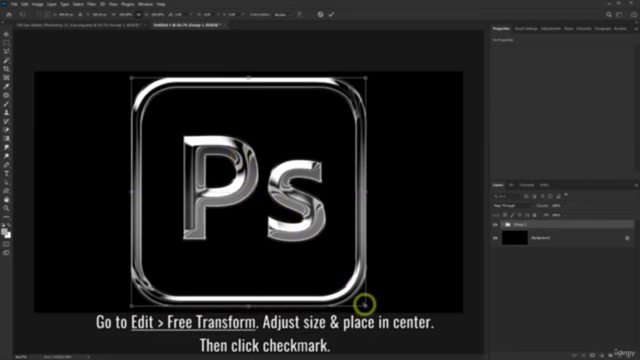Expand the Group 1 folder
Viewport: 640px width, 360px height.
(503, 224)
